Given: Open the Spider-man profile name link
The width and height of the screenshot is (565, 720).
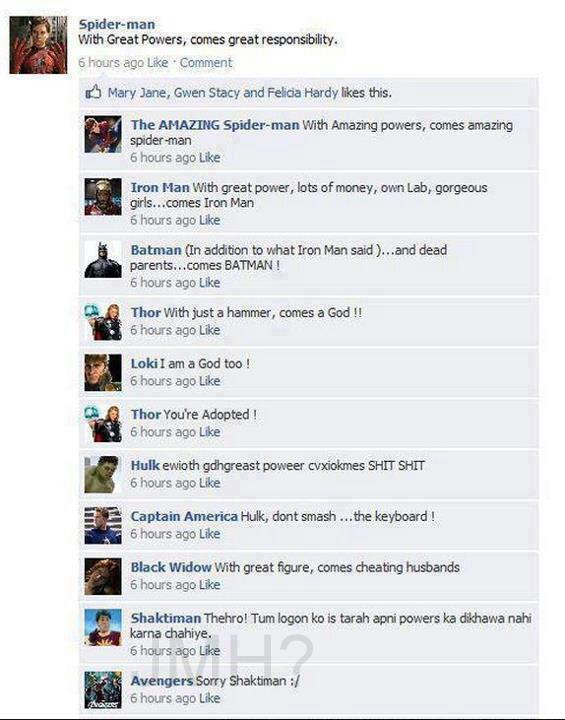Looking at the screenshot, I should (117, 24).
